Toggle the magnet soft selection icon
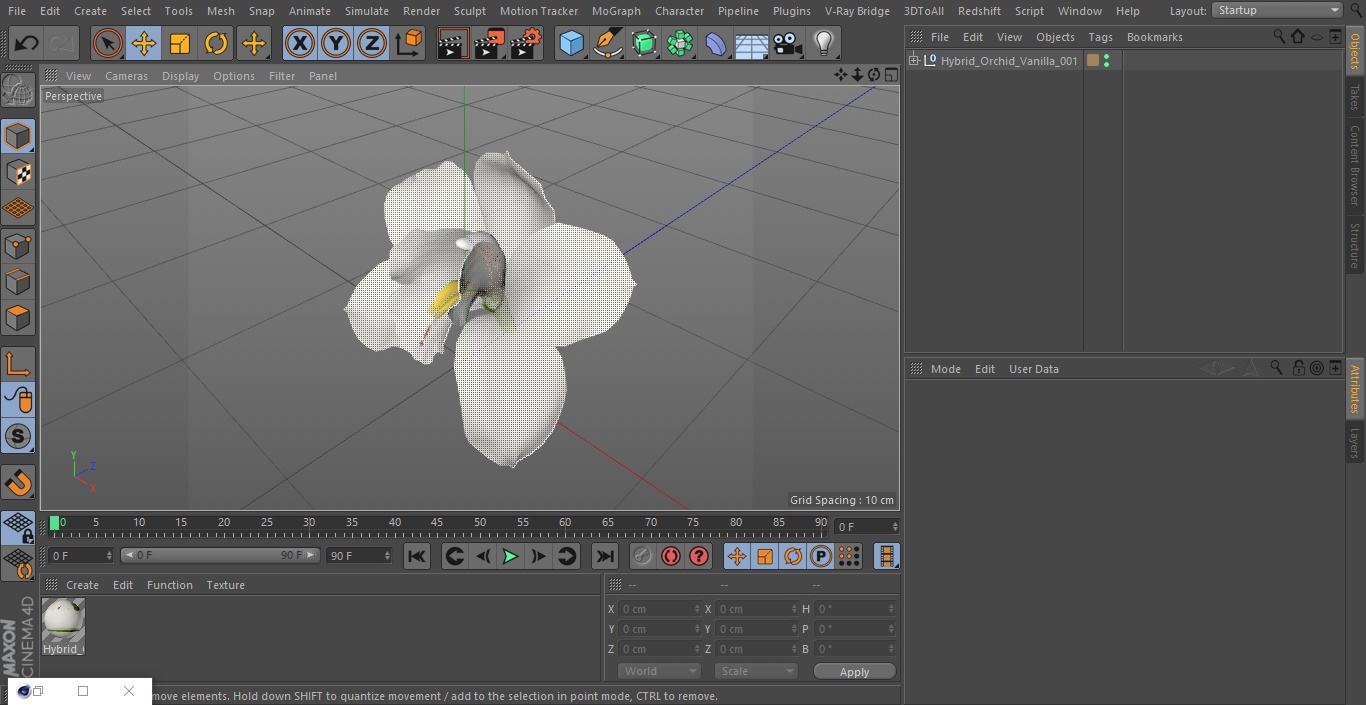Viewport: 1366px width, 705px height. (x=18, y=483)
